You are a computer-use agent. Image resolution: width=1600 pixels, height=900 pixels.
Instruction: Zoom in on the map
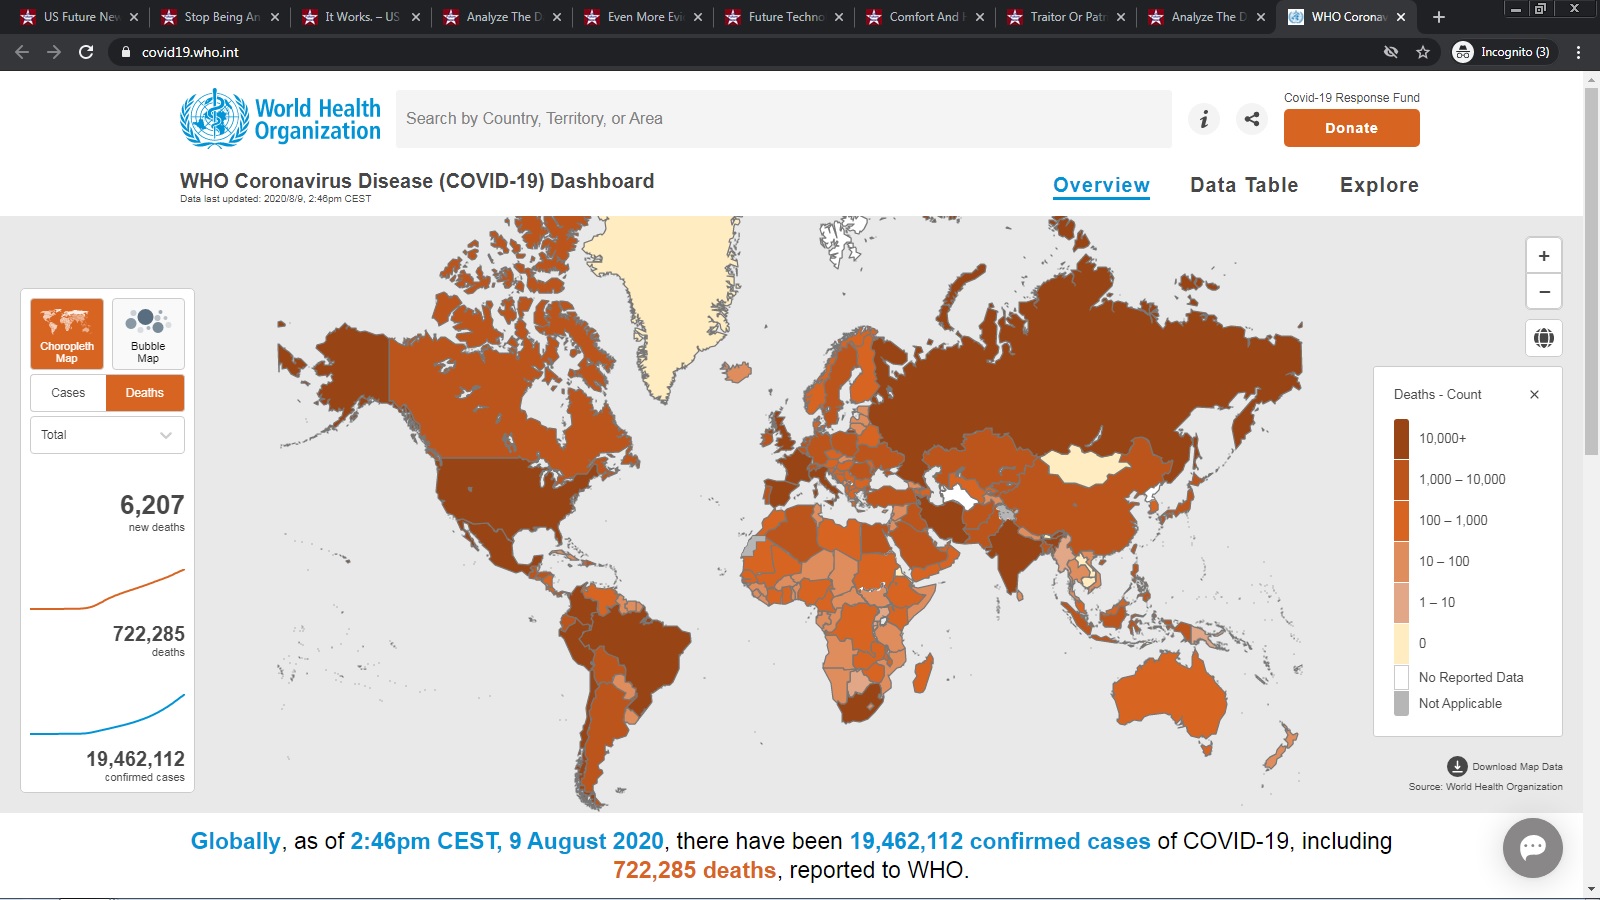pos(1543,256)
